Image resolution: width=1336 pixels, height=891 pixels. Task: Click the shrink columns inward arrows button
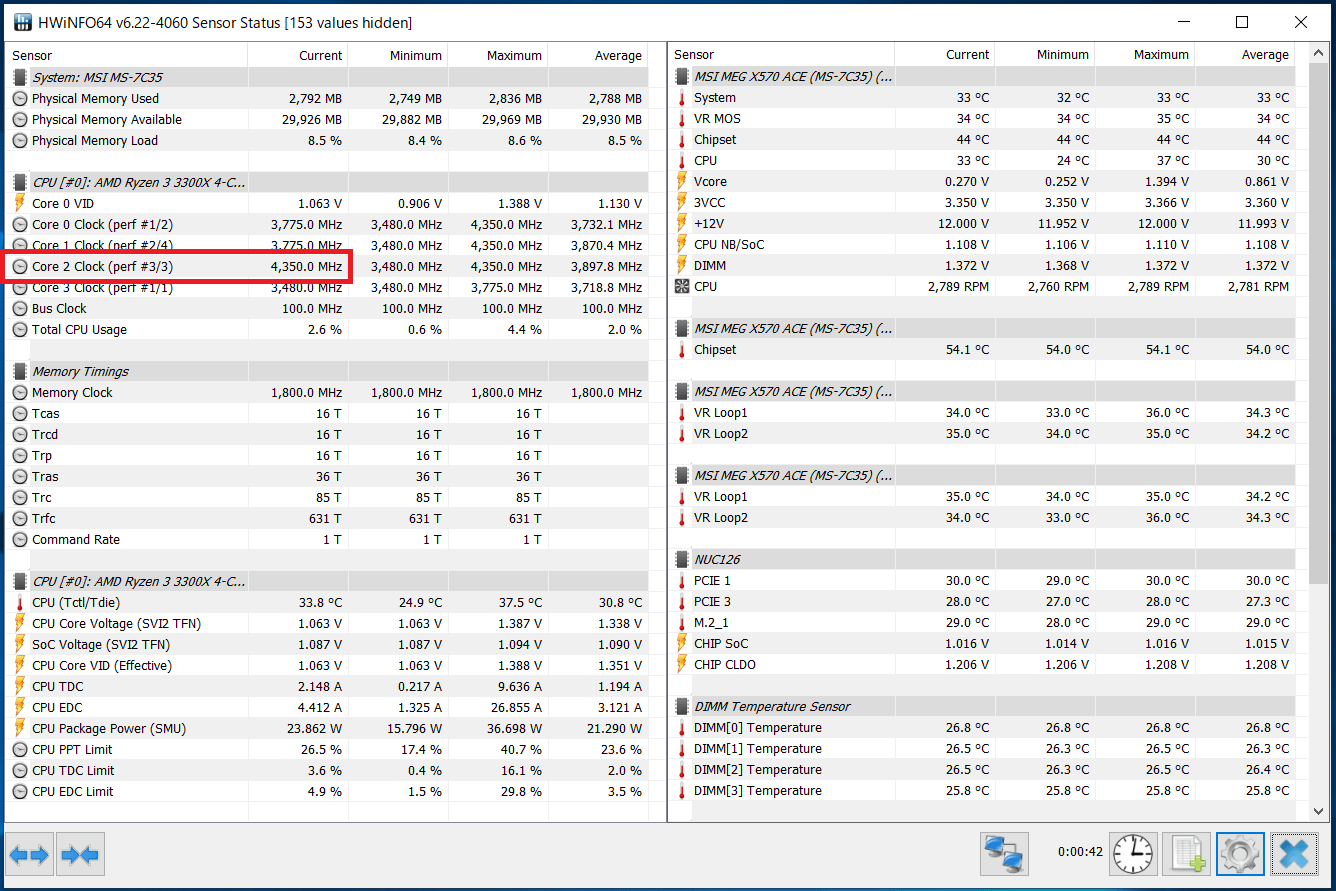tap(80, 855)
